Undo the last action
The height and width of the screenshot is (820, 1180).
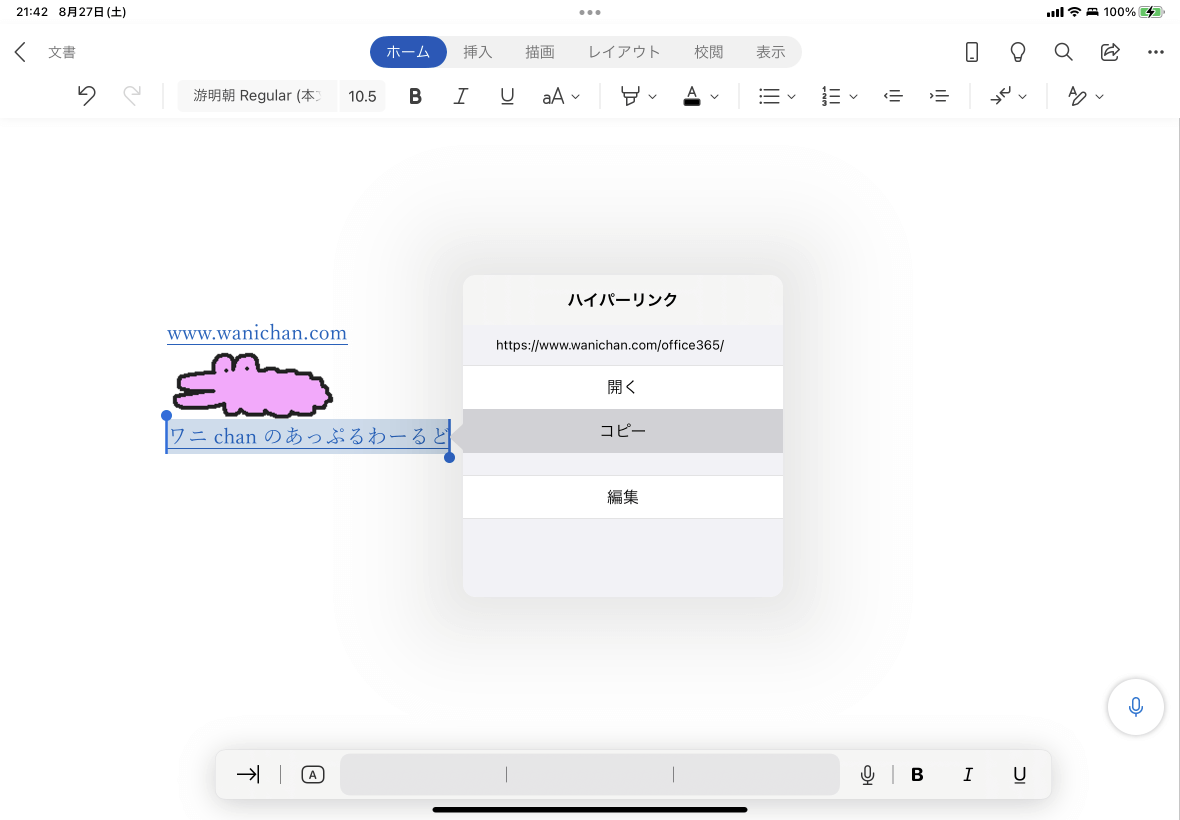tap(87, 96)
